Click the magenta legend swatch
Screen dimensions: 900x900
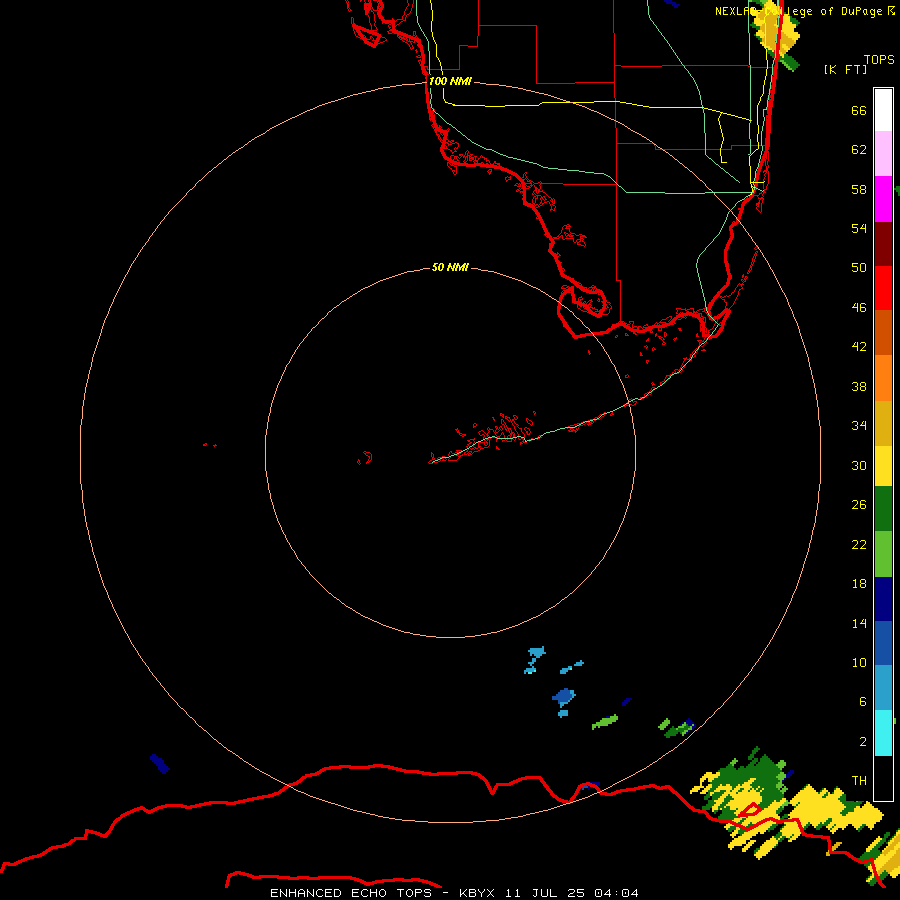883,199
